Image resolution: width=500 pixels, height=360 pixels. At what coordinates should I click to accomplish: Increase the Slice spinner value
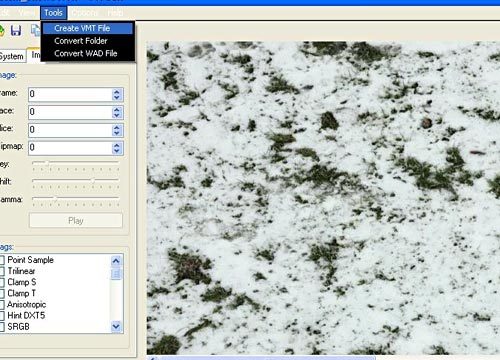tap(116, 127)
